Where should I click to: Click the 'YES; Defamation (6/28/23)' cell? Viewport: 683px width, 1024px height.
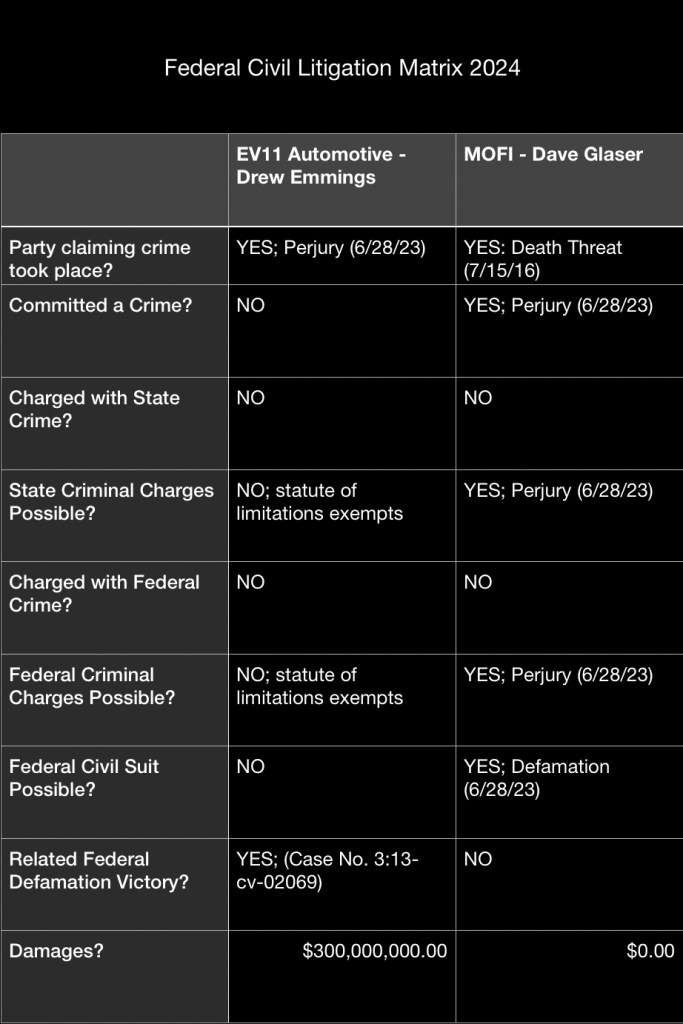(537, 778)
